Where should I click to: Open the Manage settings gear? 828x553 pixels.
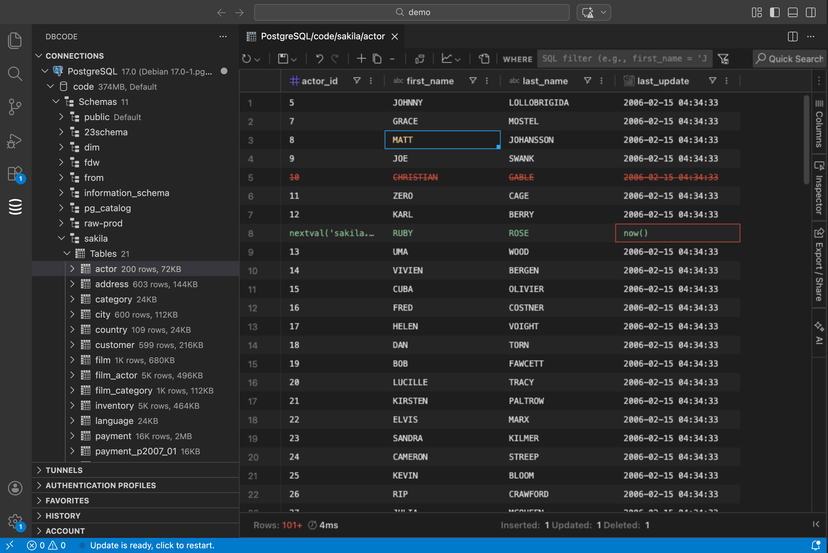pos(15,521)
